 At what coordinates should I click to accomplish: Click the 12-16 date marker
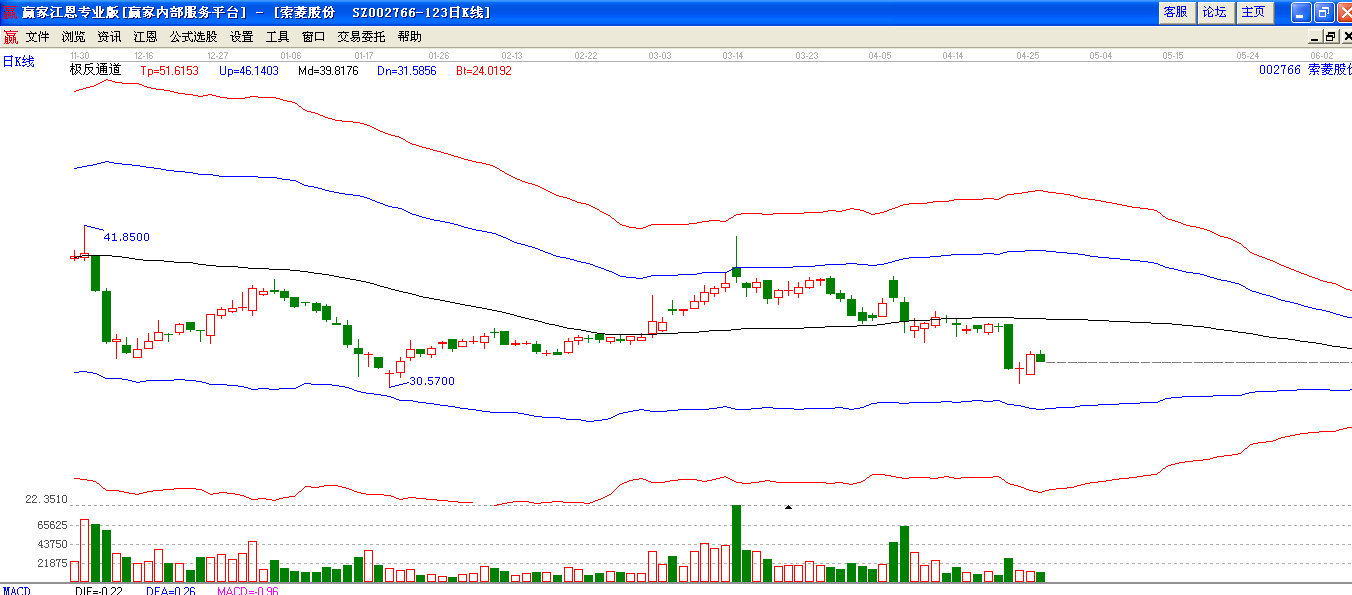tap(144, 55)
